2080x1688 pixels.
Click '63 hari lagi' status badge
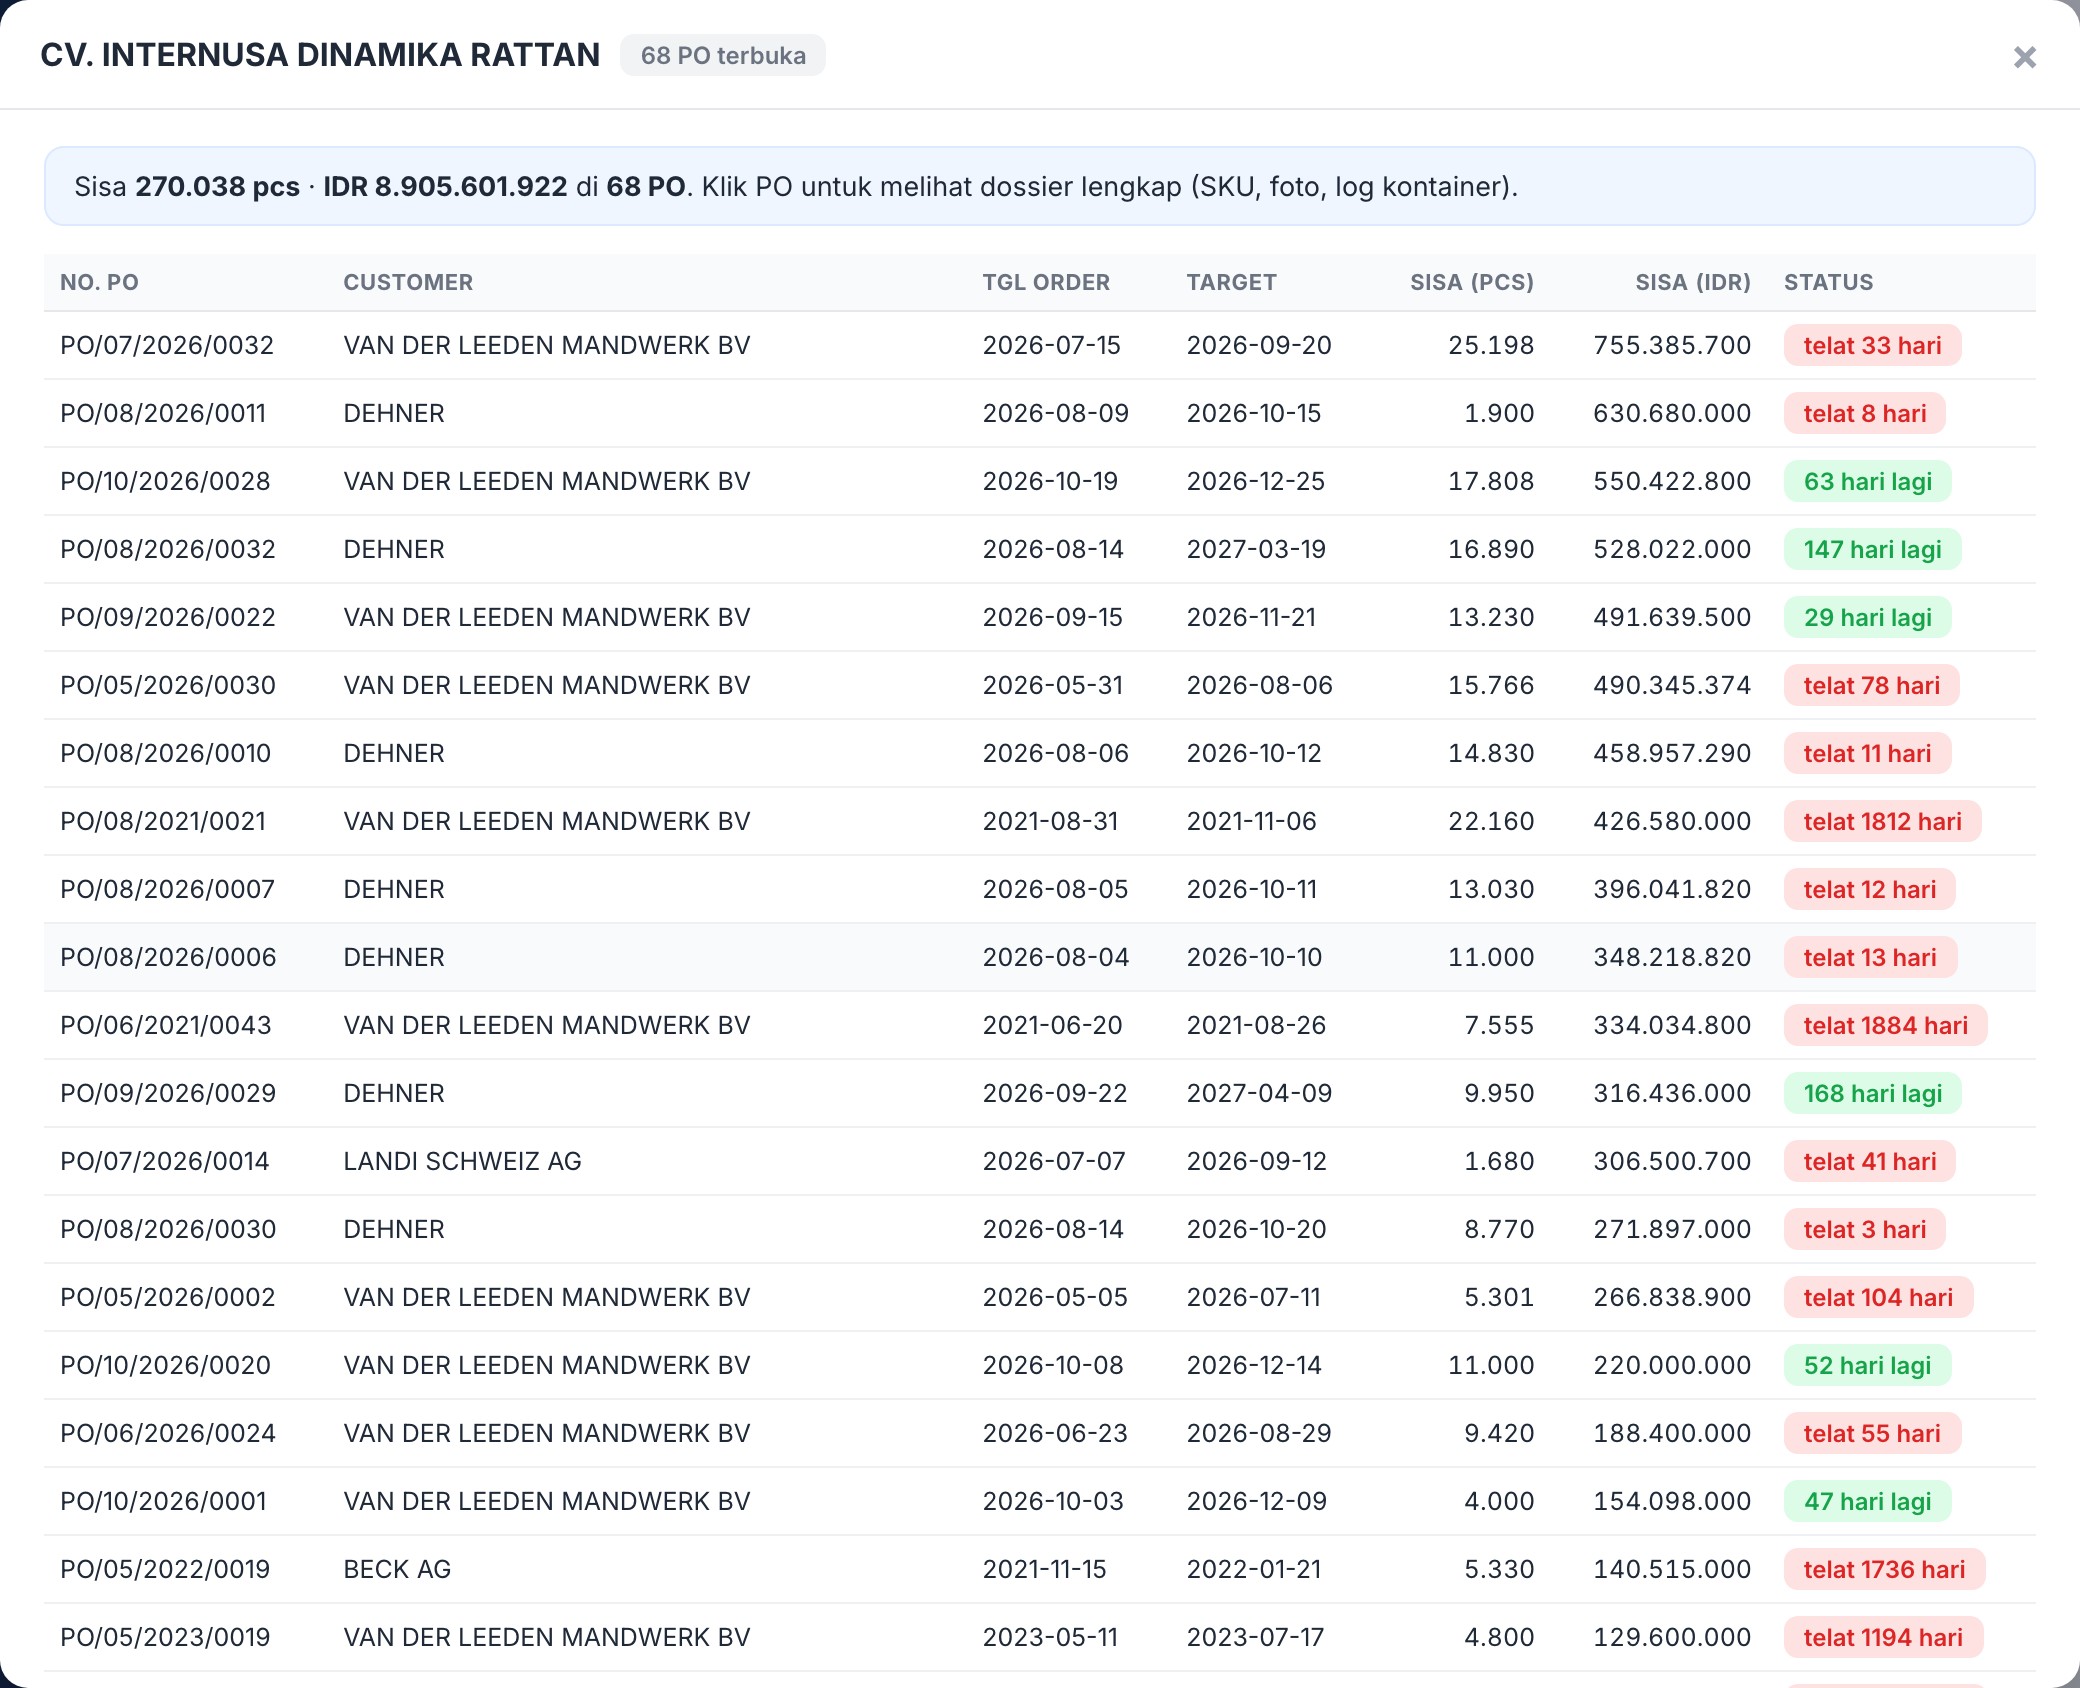[x=1867, y=481]
